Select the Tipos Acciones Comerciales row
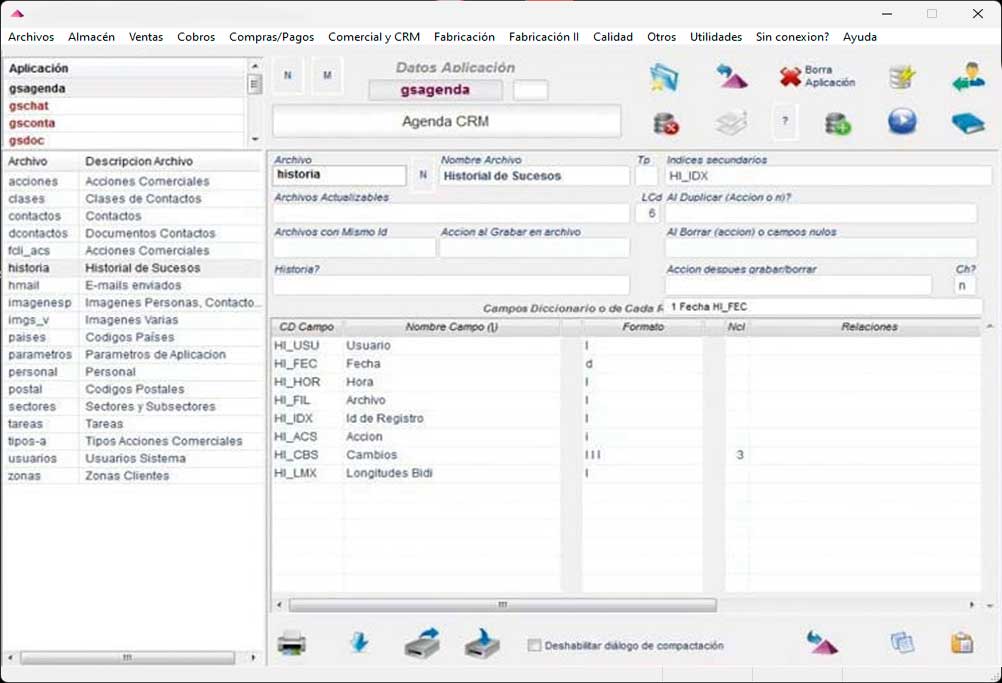Viewport: 1002px width, 683px height. pos(132,441)
